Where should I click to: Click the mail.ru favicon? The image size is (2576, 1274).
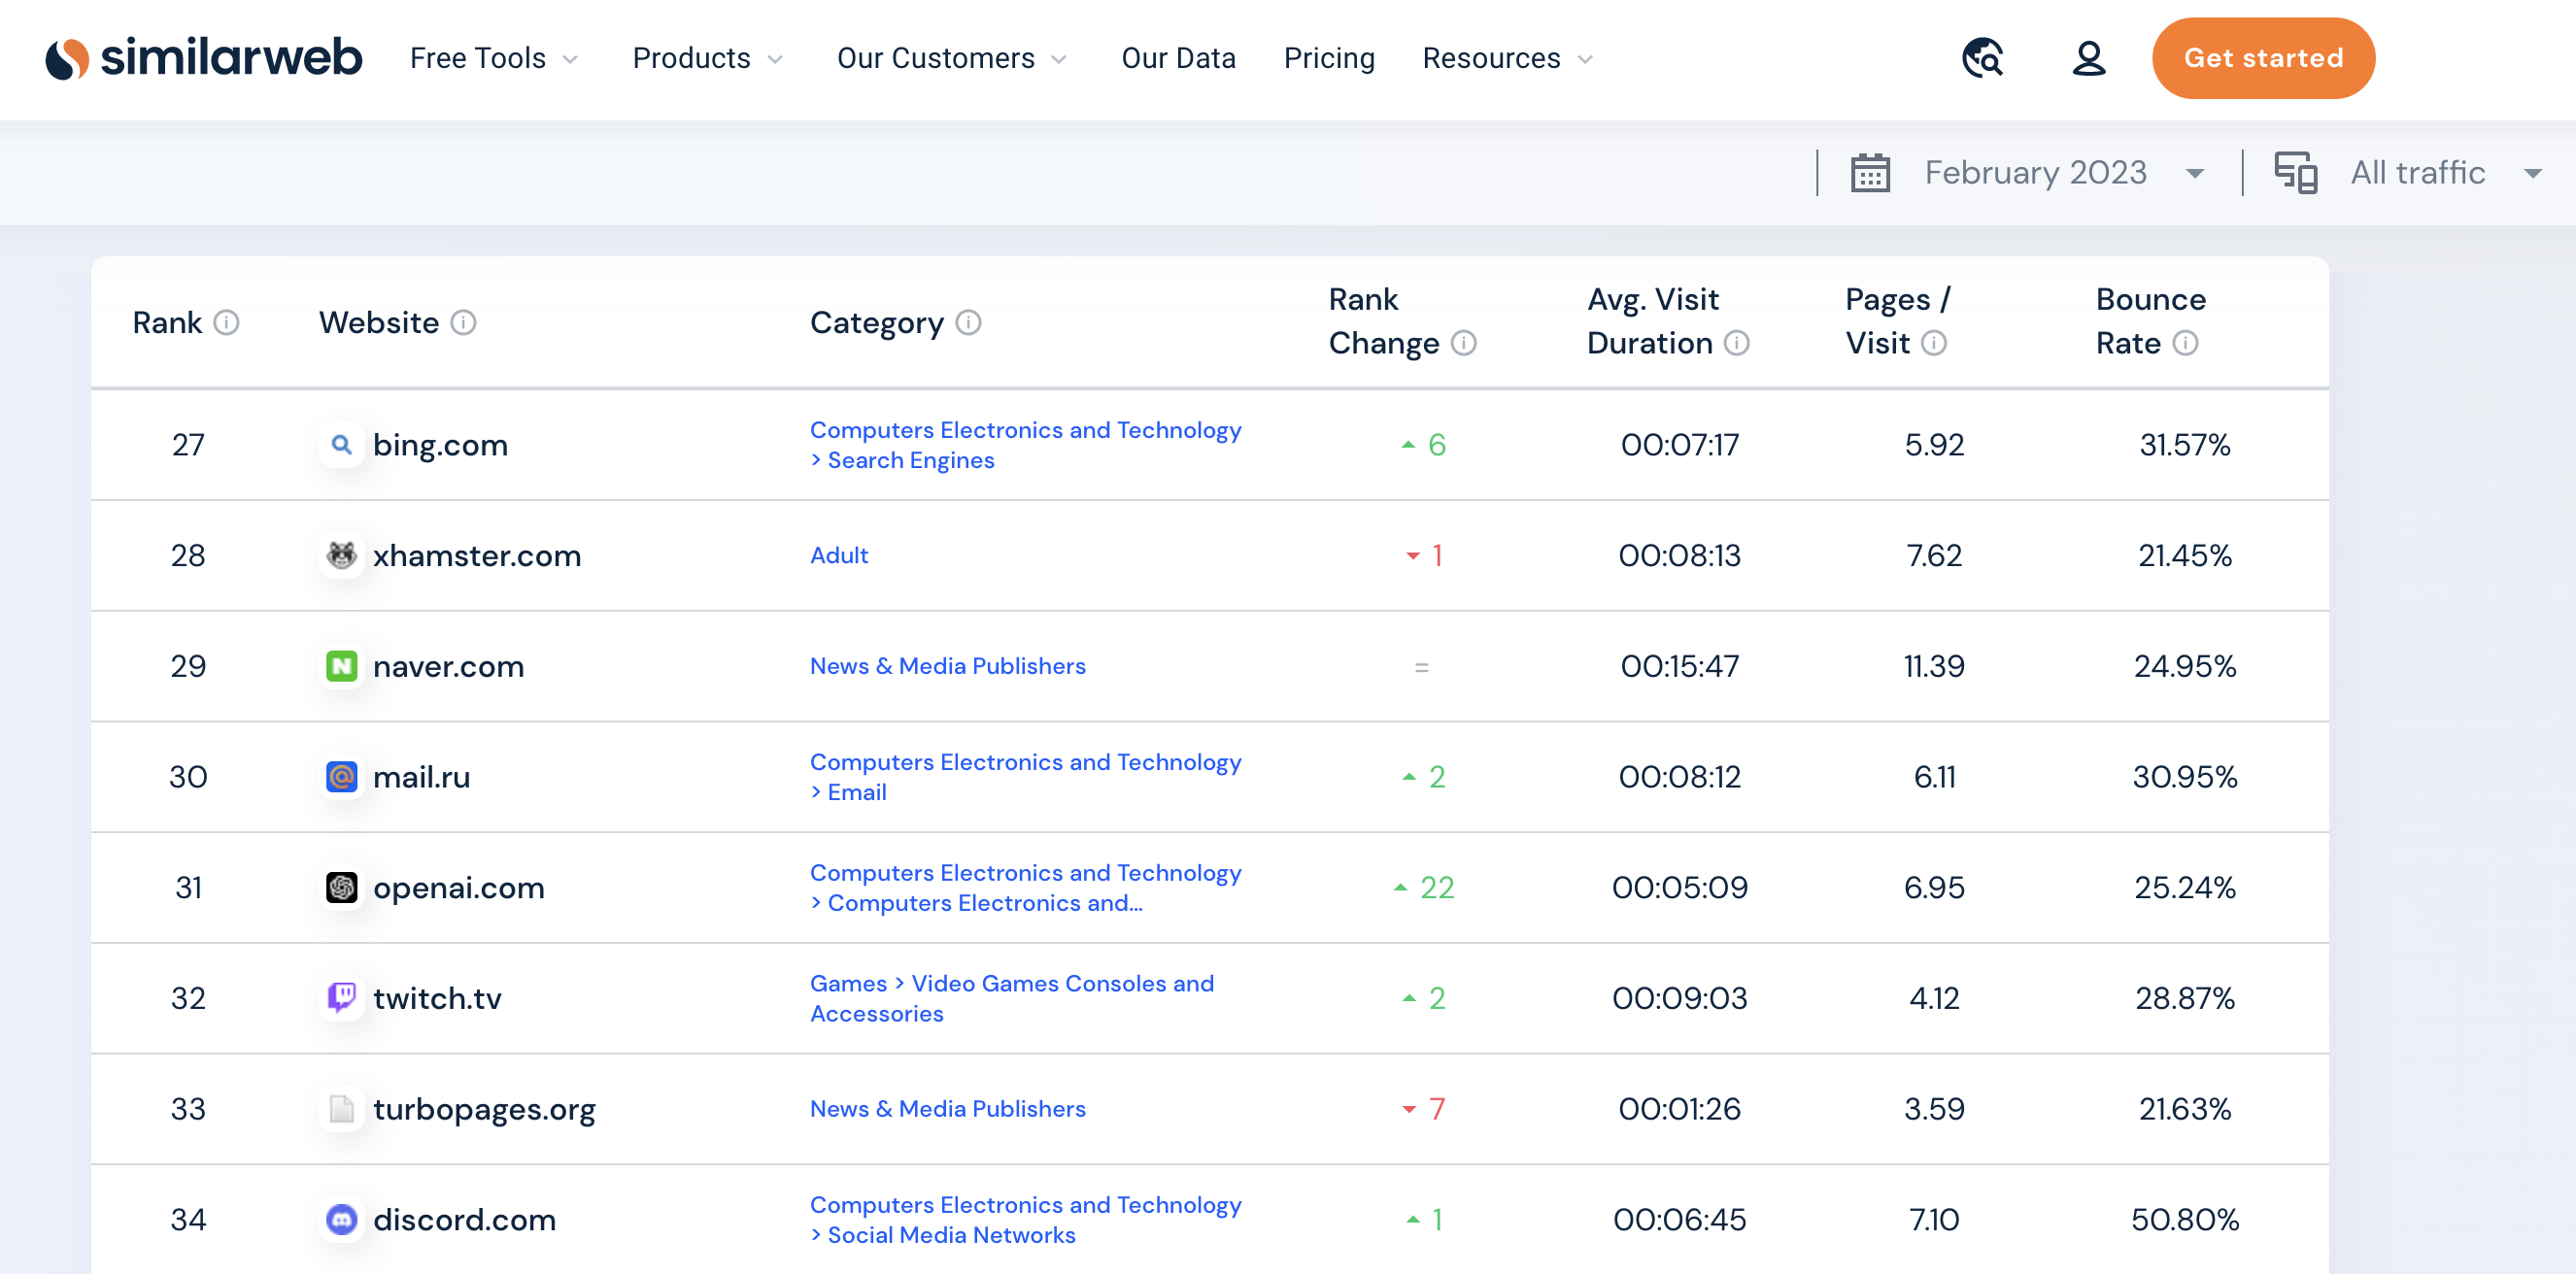click(342, 776)
